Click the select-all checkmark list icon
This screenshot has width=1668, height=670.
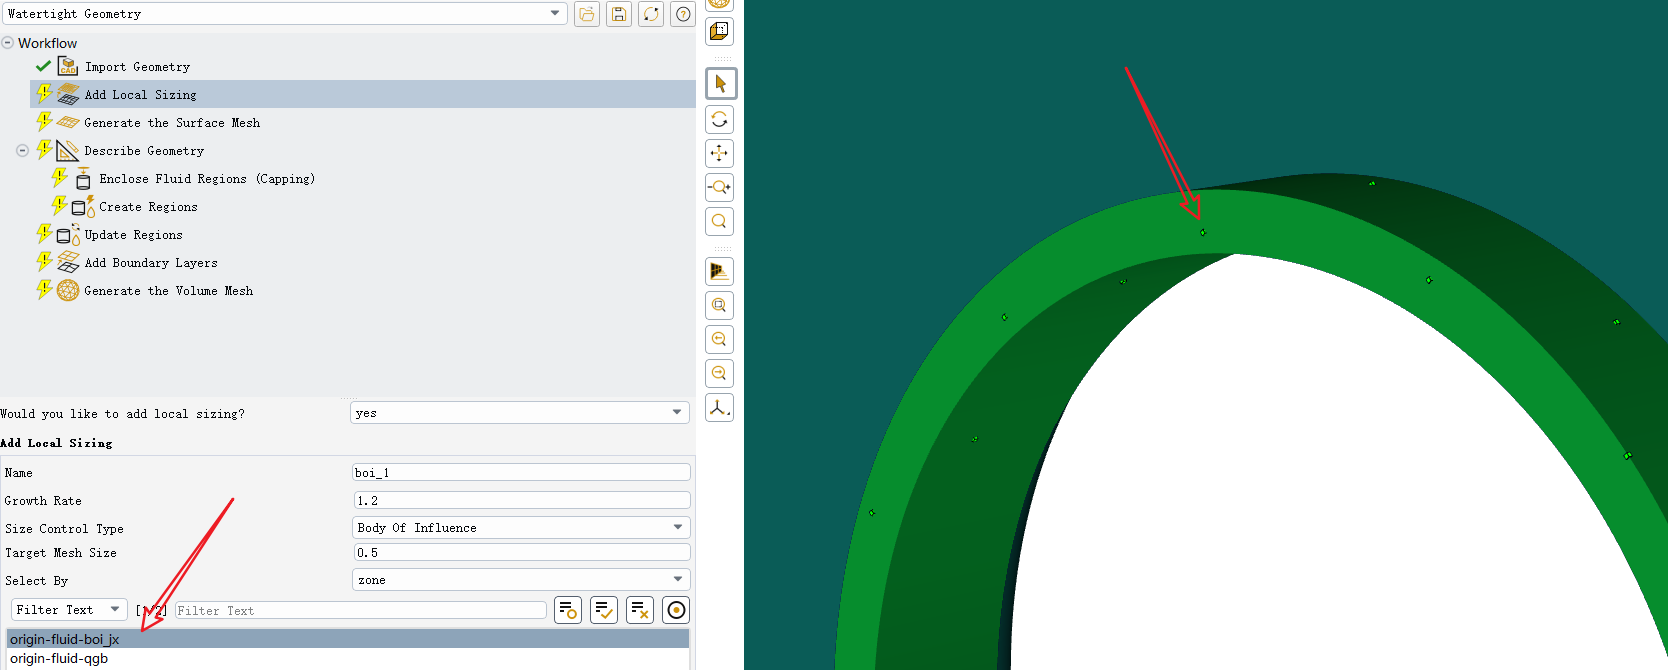[604, 610]
